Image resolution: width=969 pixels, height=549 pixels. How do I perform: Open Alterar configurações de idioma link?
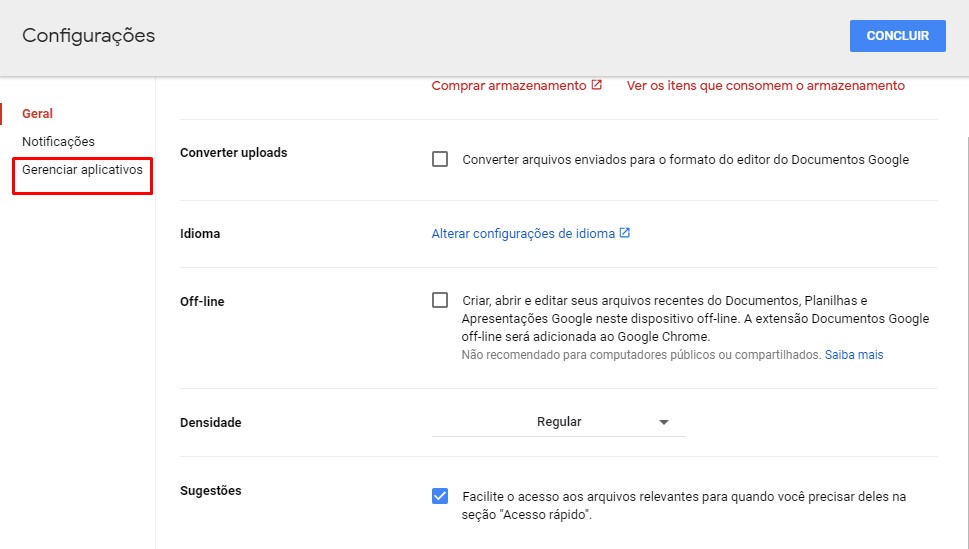[x=523, y=234]
